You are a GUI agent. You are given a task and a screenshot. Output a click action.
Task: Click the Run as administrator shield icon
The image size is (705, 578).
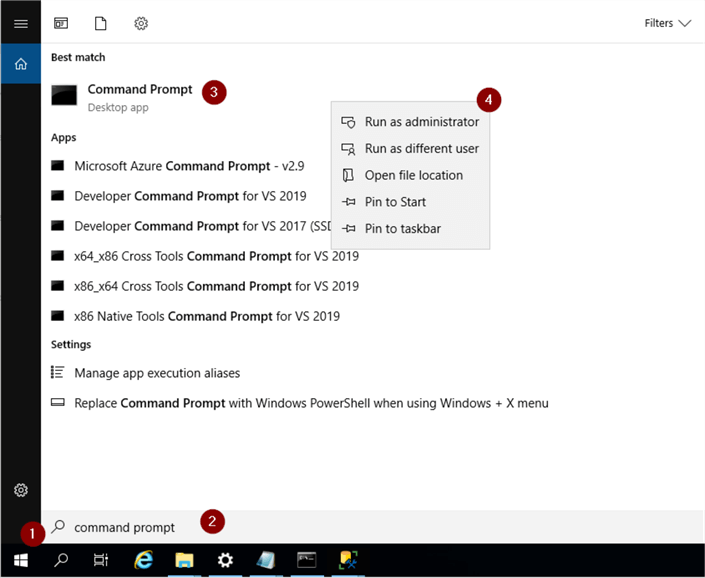pyautogui.click(x=348, y=122)
